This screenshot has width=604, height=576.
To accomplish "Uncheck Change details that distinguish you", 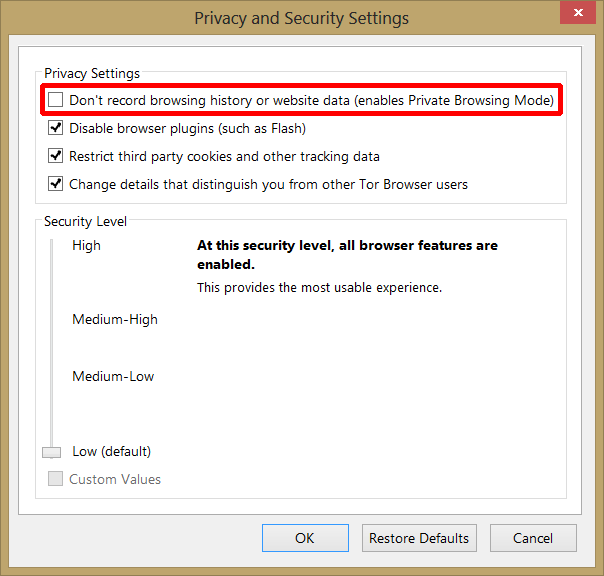I will coord(56,184).
